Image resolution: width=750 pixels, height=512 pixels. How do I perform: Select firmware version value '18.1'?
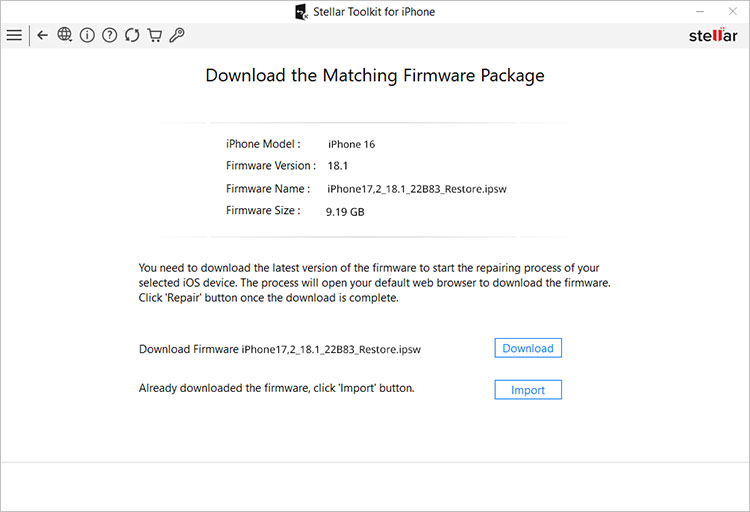(338, 166)
